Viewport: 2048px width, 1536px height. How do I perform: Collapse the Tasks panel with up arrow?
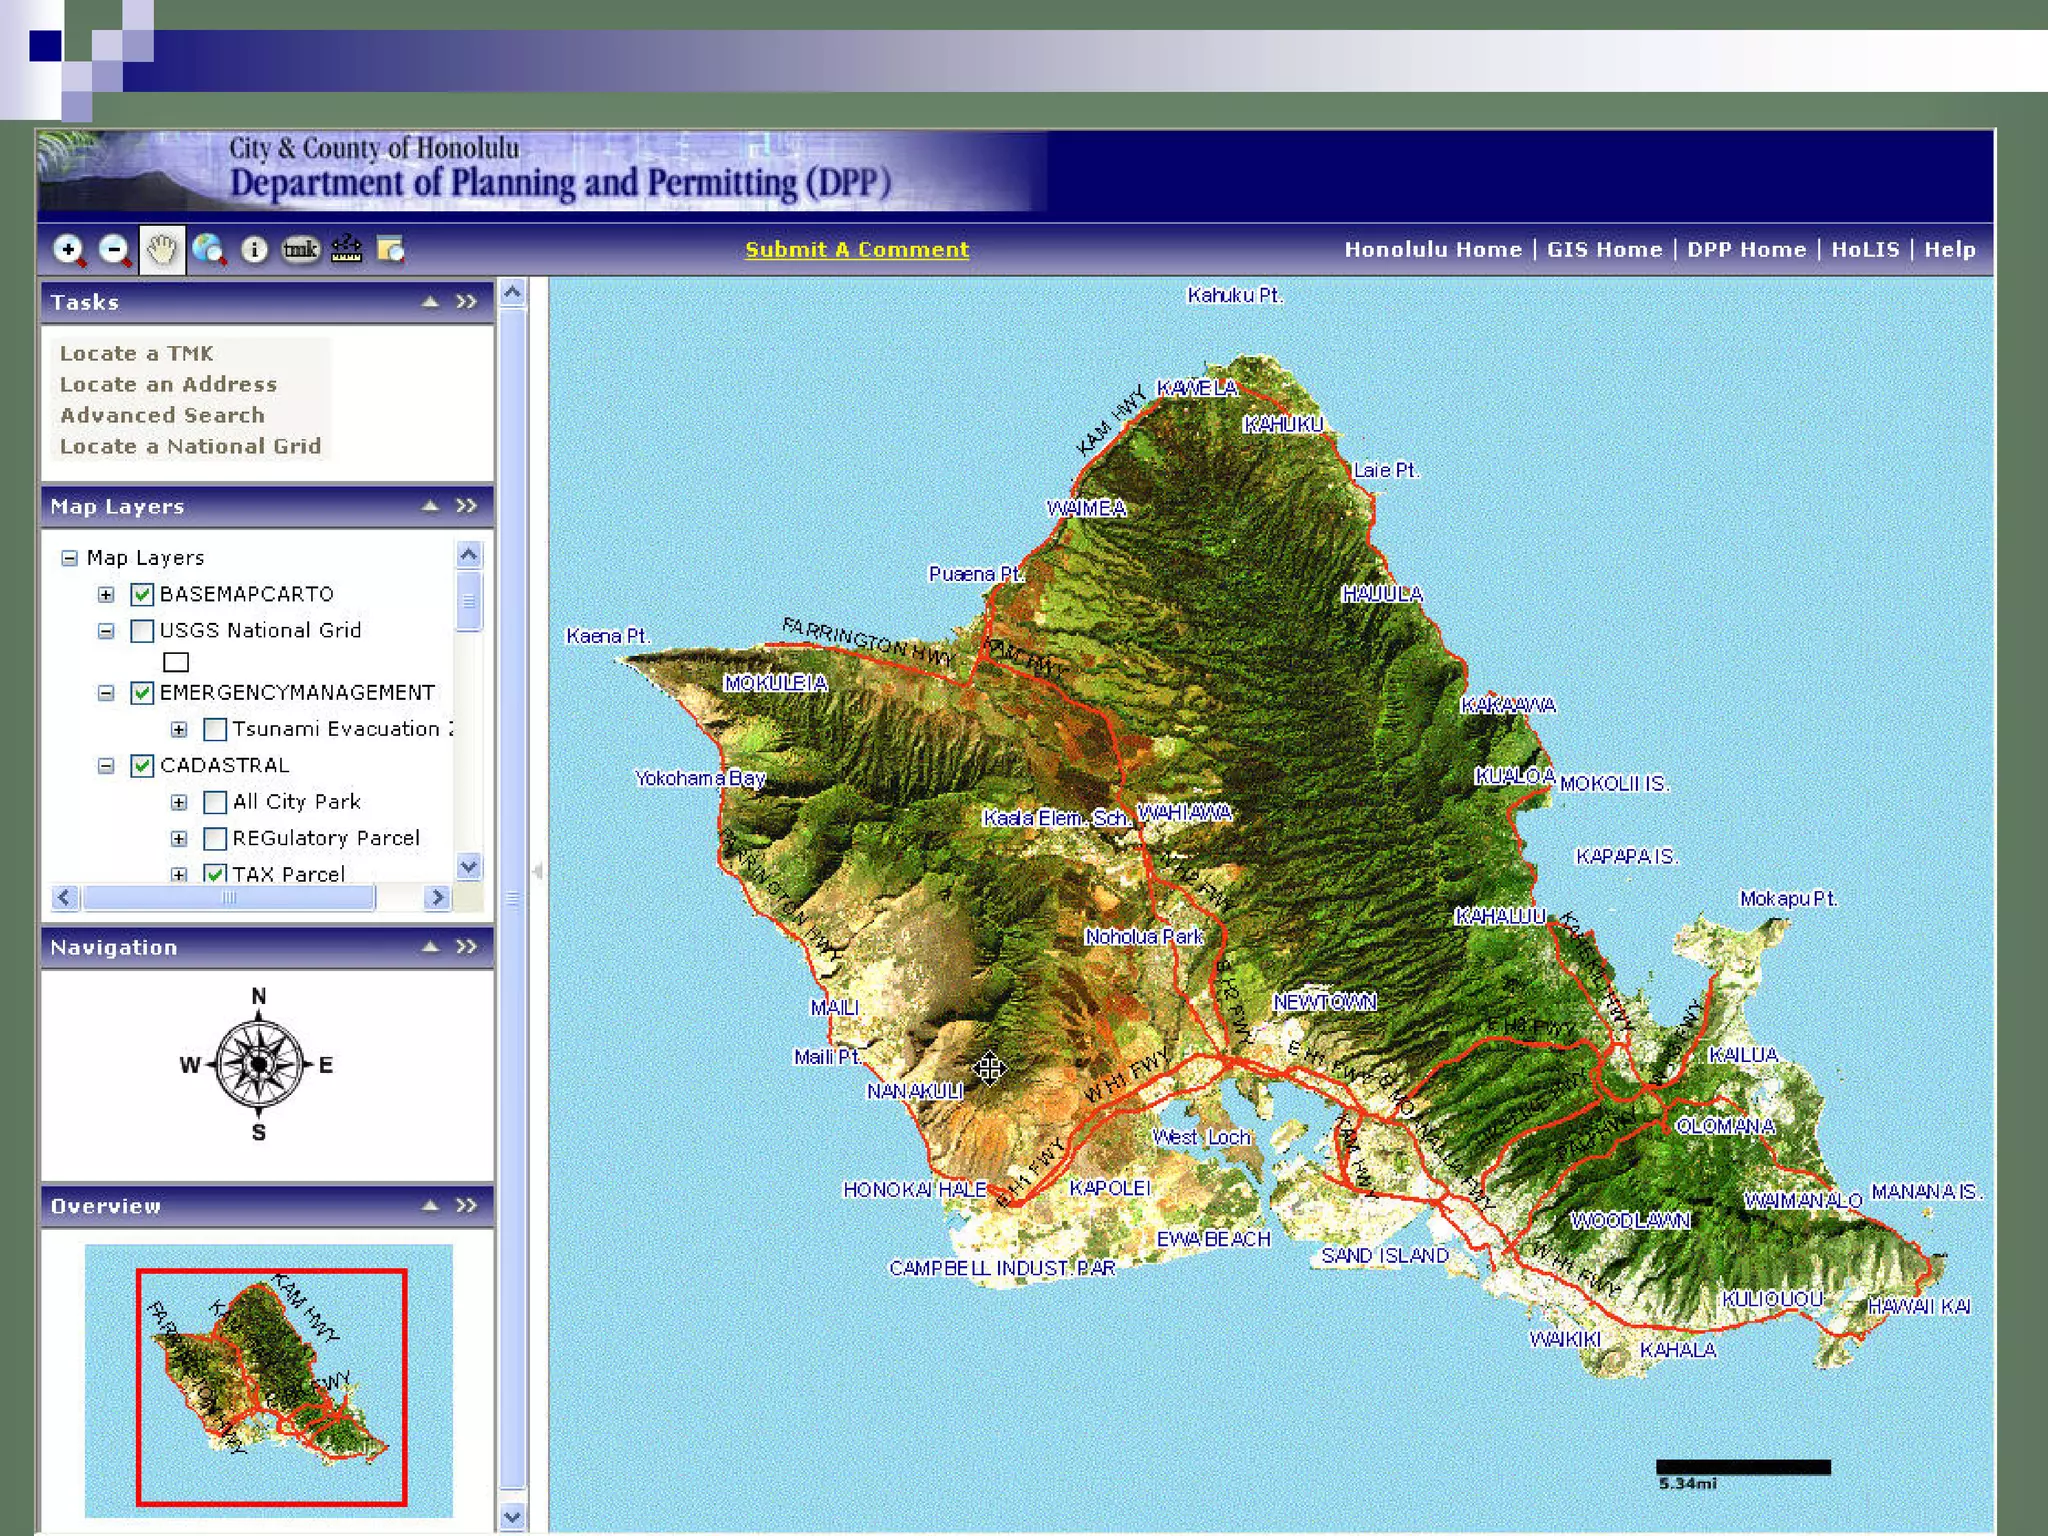pyautogui.click(x=430, y=302)
